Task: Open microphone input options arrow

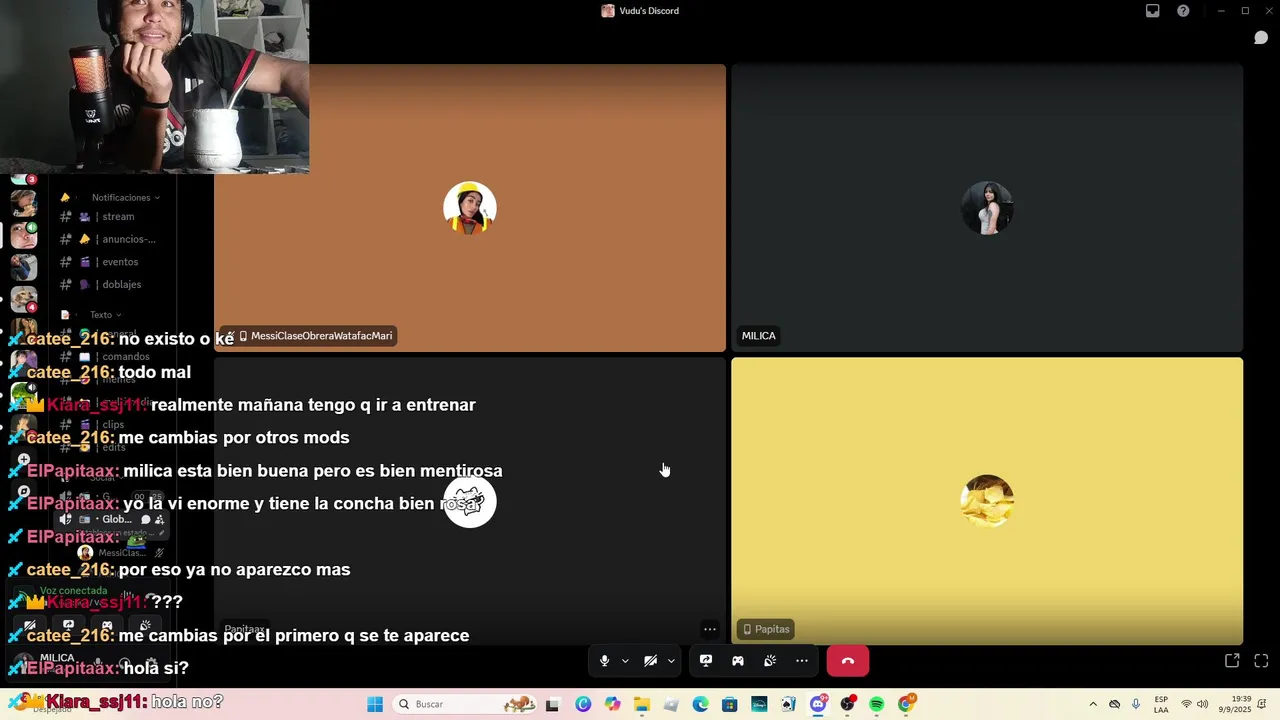Action: point(625,661)
